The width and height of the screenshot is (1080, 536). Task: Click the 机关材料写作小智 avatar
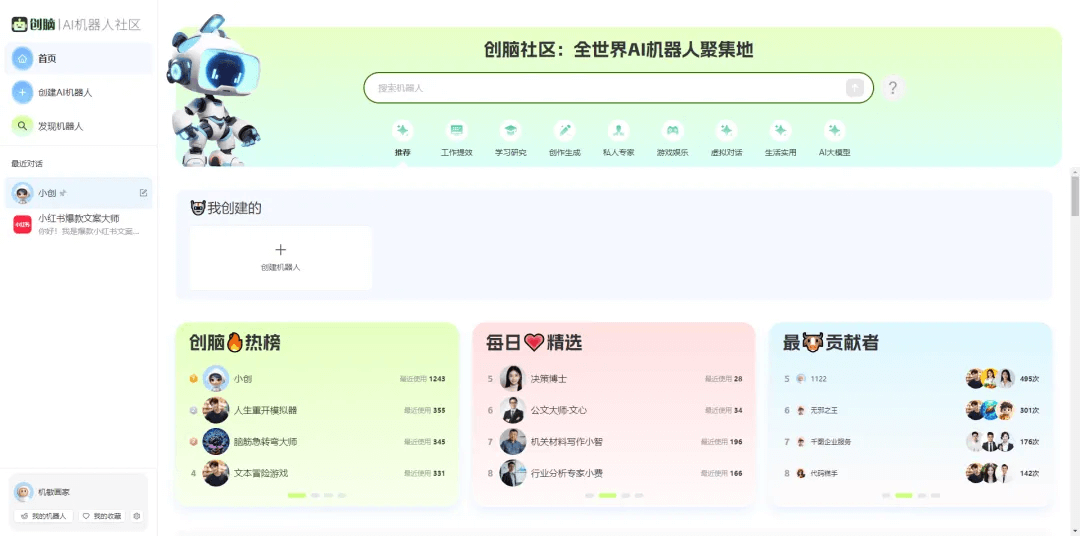coord(512,442)
